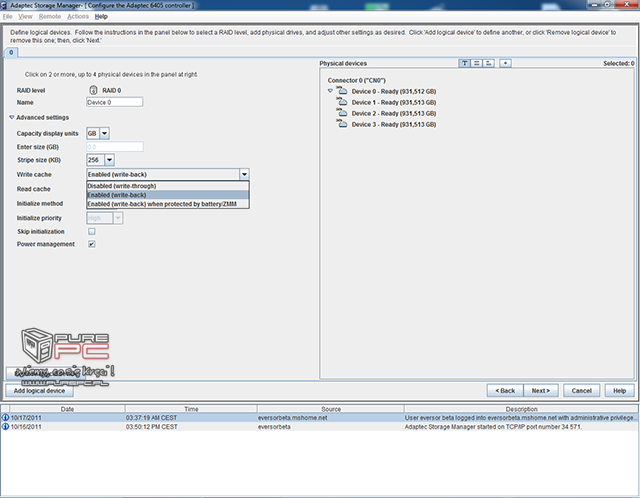This screenshot has height=498, width=640.
Task: Collapse the Advanced settings section
Action: click(x=11, y=117)
